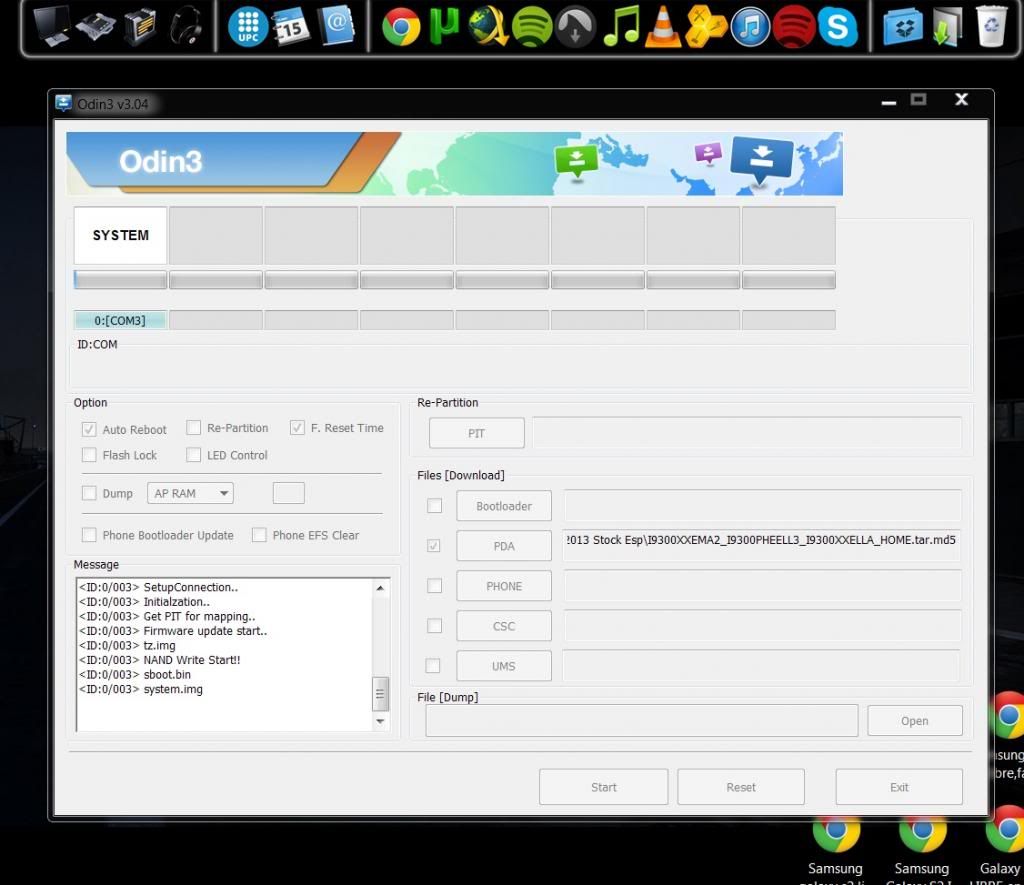Click the PIT button
Image resolution: width=1024 pixels, height=885 pixels.
pyautogui.click(x=477, y=433)
